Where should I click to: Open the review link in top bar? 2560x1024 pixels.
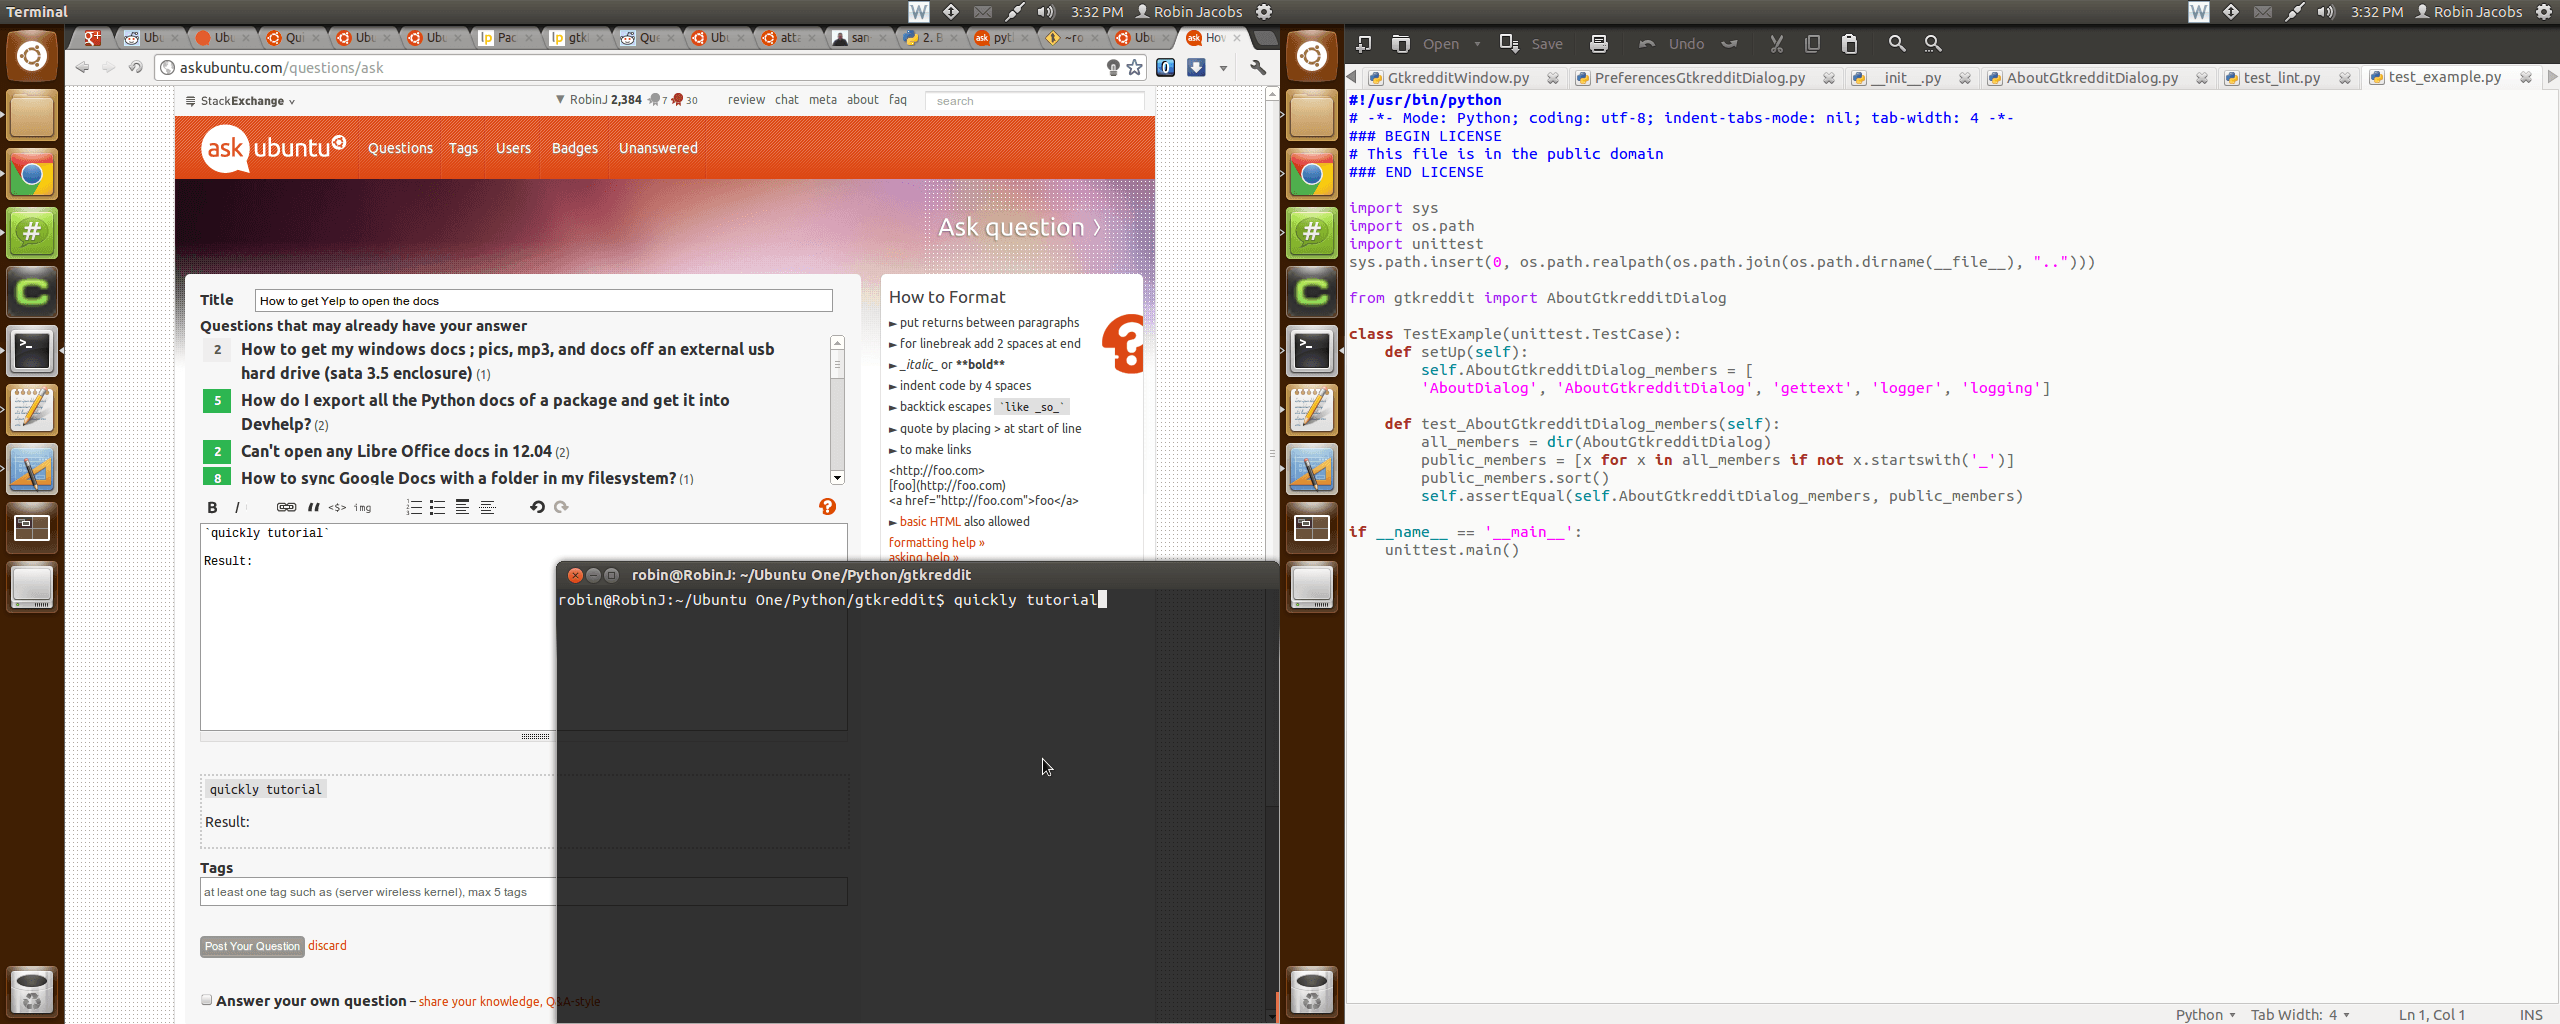coord(746,99)
